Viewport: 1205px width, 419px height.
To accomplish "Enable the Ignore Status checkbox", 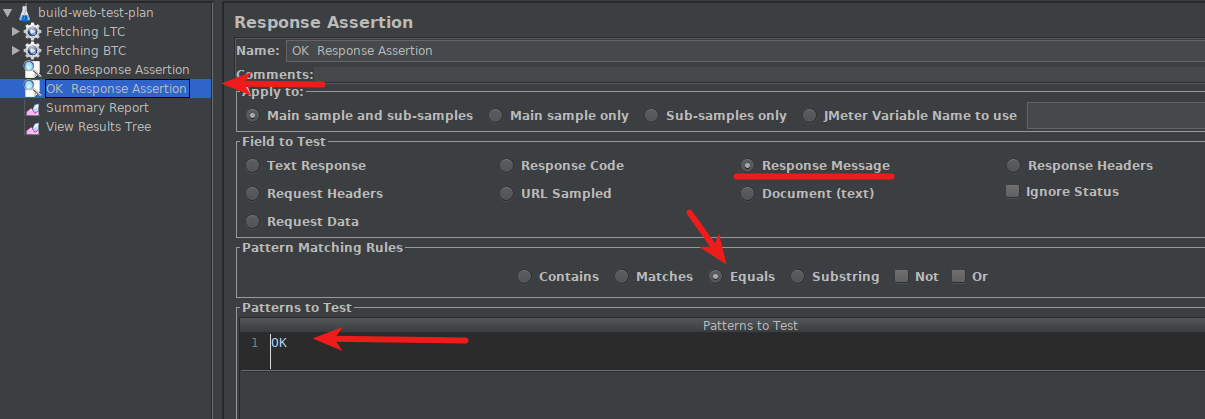I will click(1012, 191).
